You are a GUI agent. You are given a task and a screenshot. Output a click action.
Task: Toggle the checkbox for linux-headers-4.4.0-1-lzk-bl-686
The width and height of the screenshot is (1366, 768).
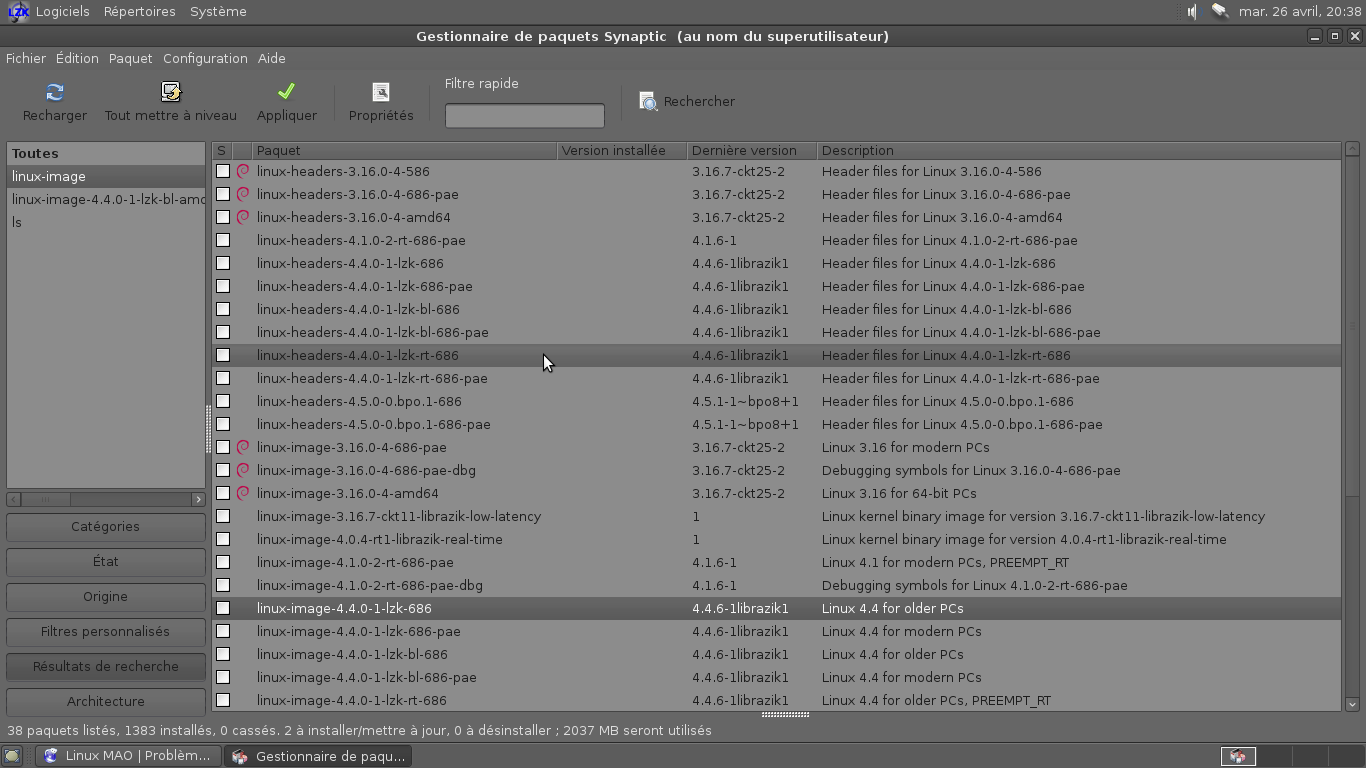223,309
